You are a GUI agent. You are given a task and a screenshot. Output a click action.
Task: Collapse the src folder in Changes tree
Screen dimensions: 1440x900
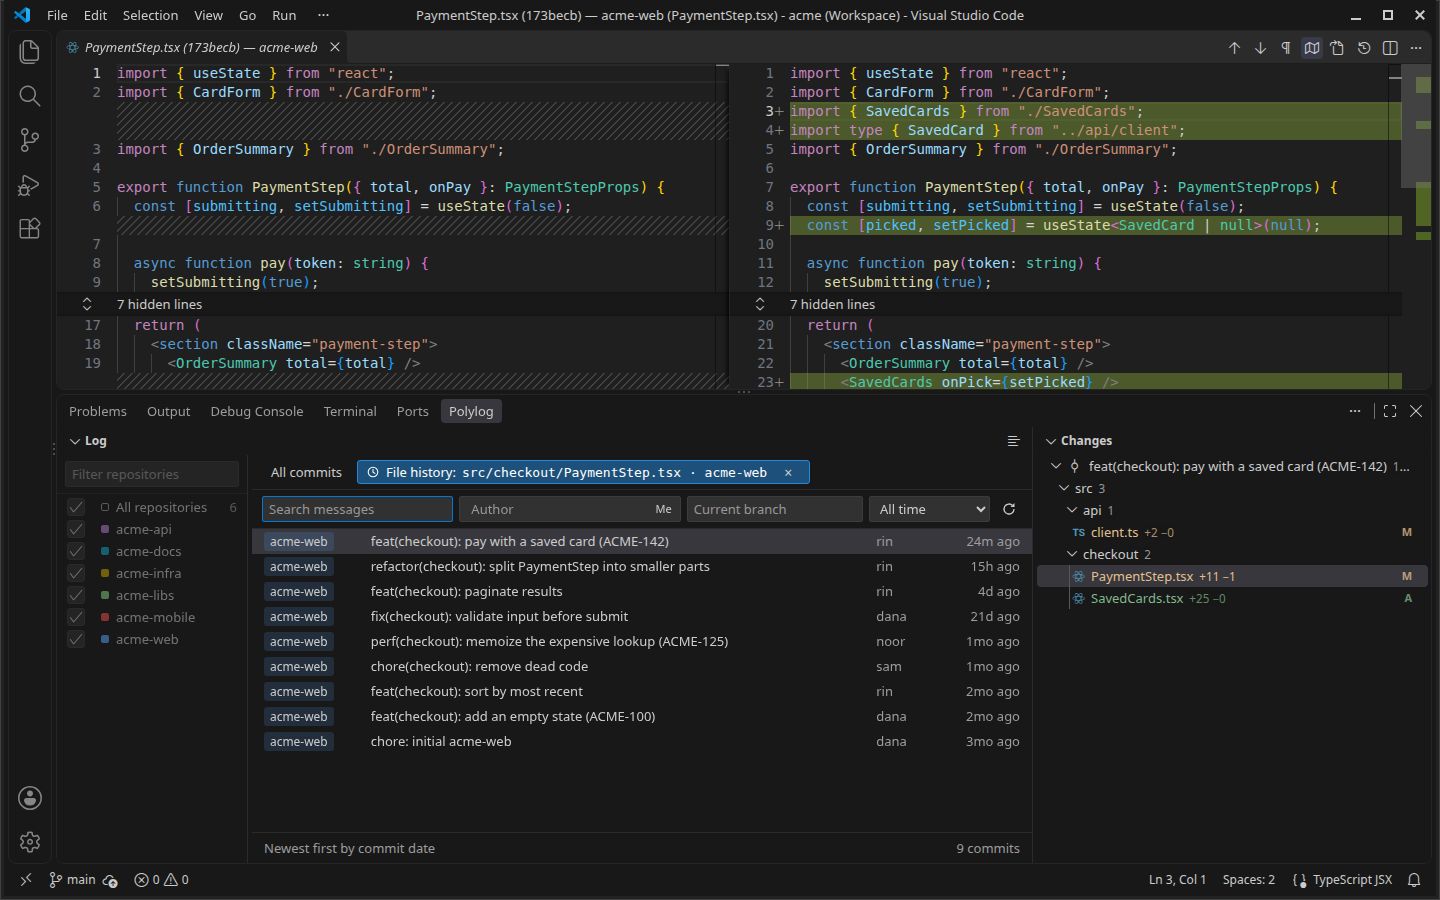coord(1064,488)
